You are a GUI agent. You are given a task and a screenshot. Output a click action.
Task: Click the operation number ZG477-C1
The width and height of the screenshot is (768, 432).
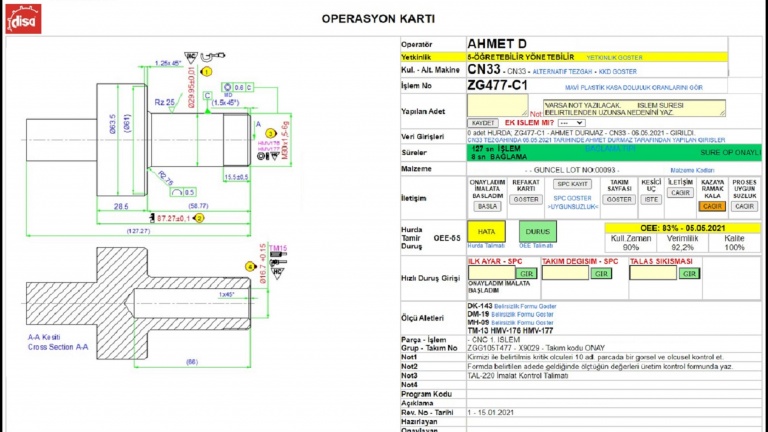pos(497,85)
